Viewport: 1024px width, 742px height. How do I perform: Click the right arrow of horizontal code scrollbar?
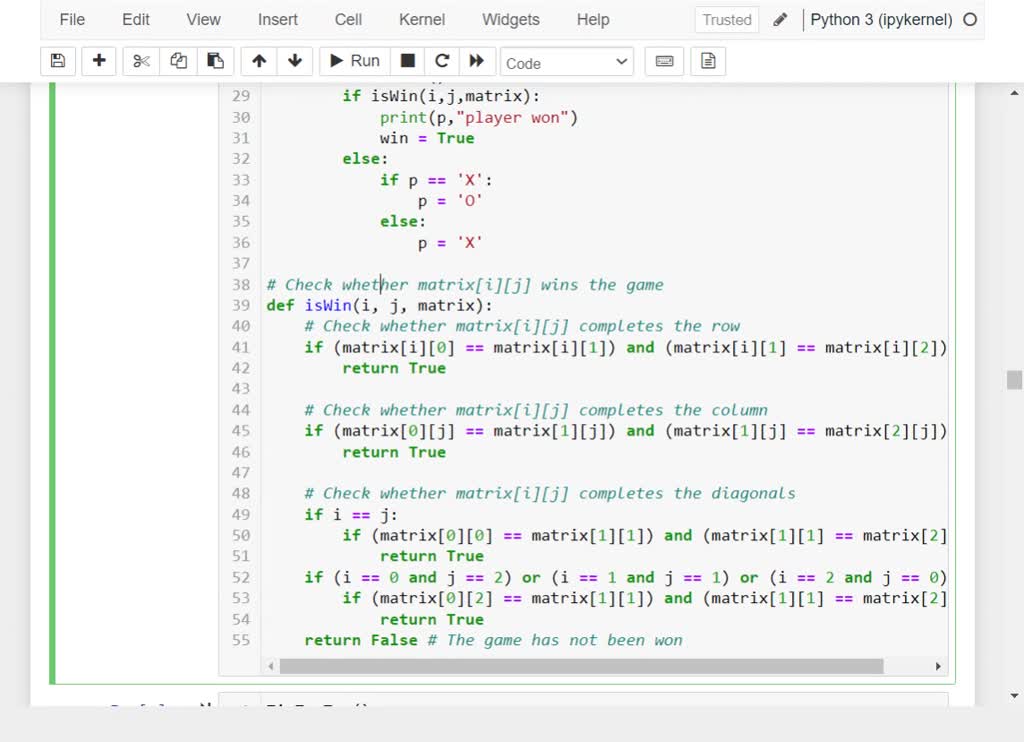pos(938,666)
